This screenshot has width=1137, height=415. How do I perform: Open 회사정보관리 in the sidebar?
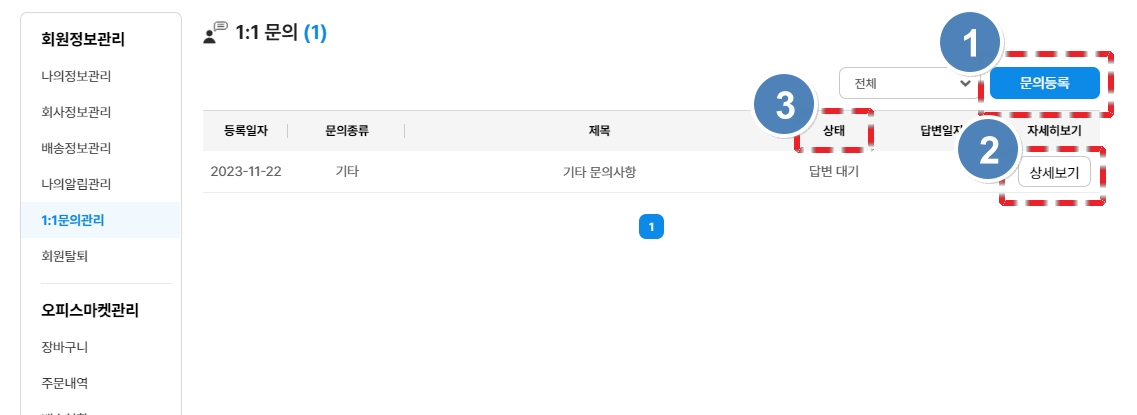[x=76, y=112]
